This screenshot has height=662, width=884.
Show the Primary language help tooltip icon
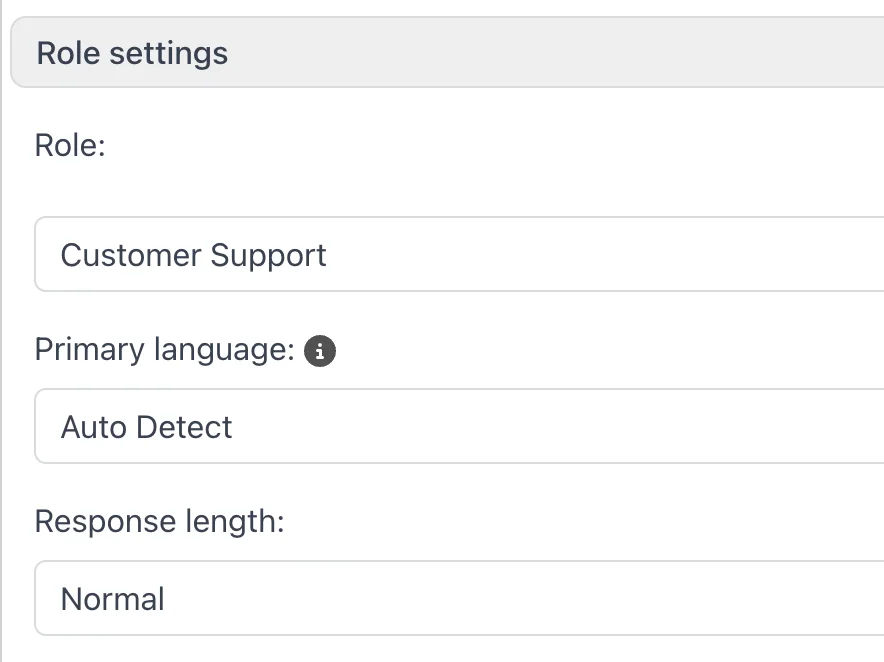[x=320, y=351]
